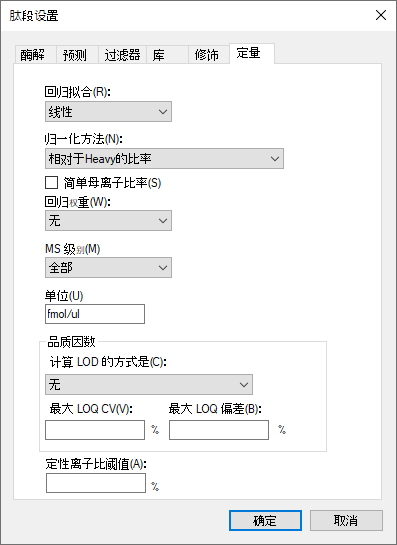397x545 pixels.
Task: Open the 归一化方法 dropdown
Action: (x=164, y=158)
